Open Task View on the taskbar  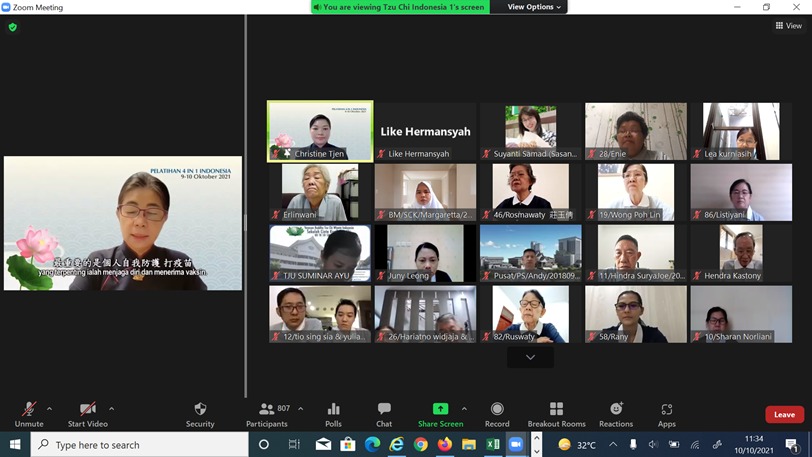tap(294, 445)
